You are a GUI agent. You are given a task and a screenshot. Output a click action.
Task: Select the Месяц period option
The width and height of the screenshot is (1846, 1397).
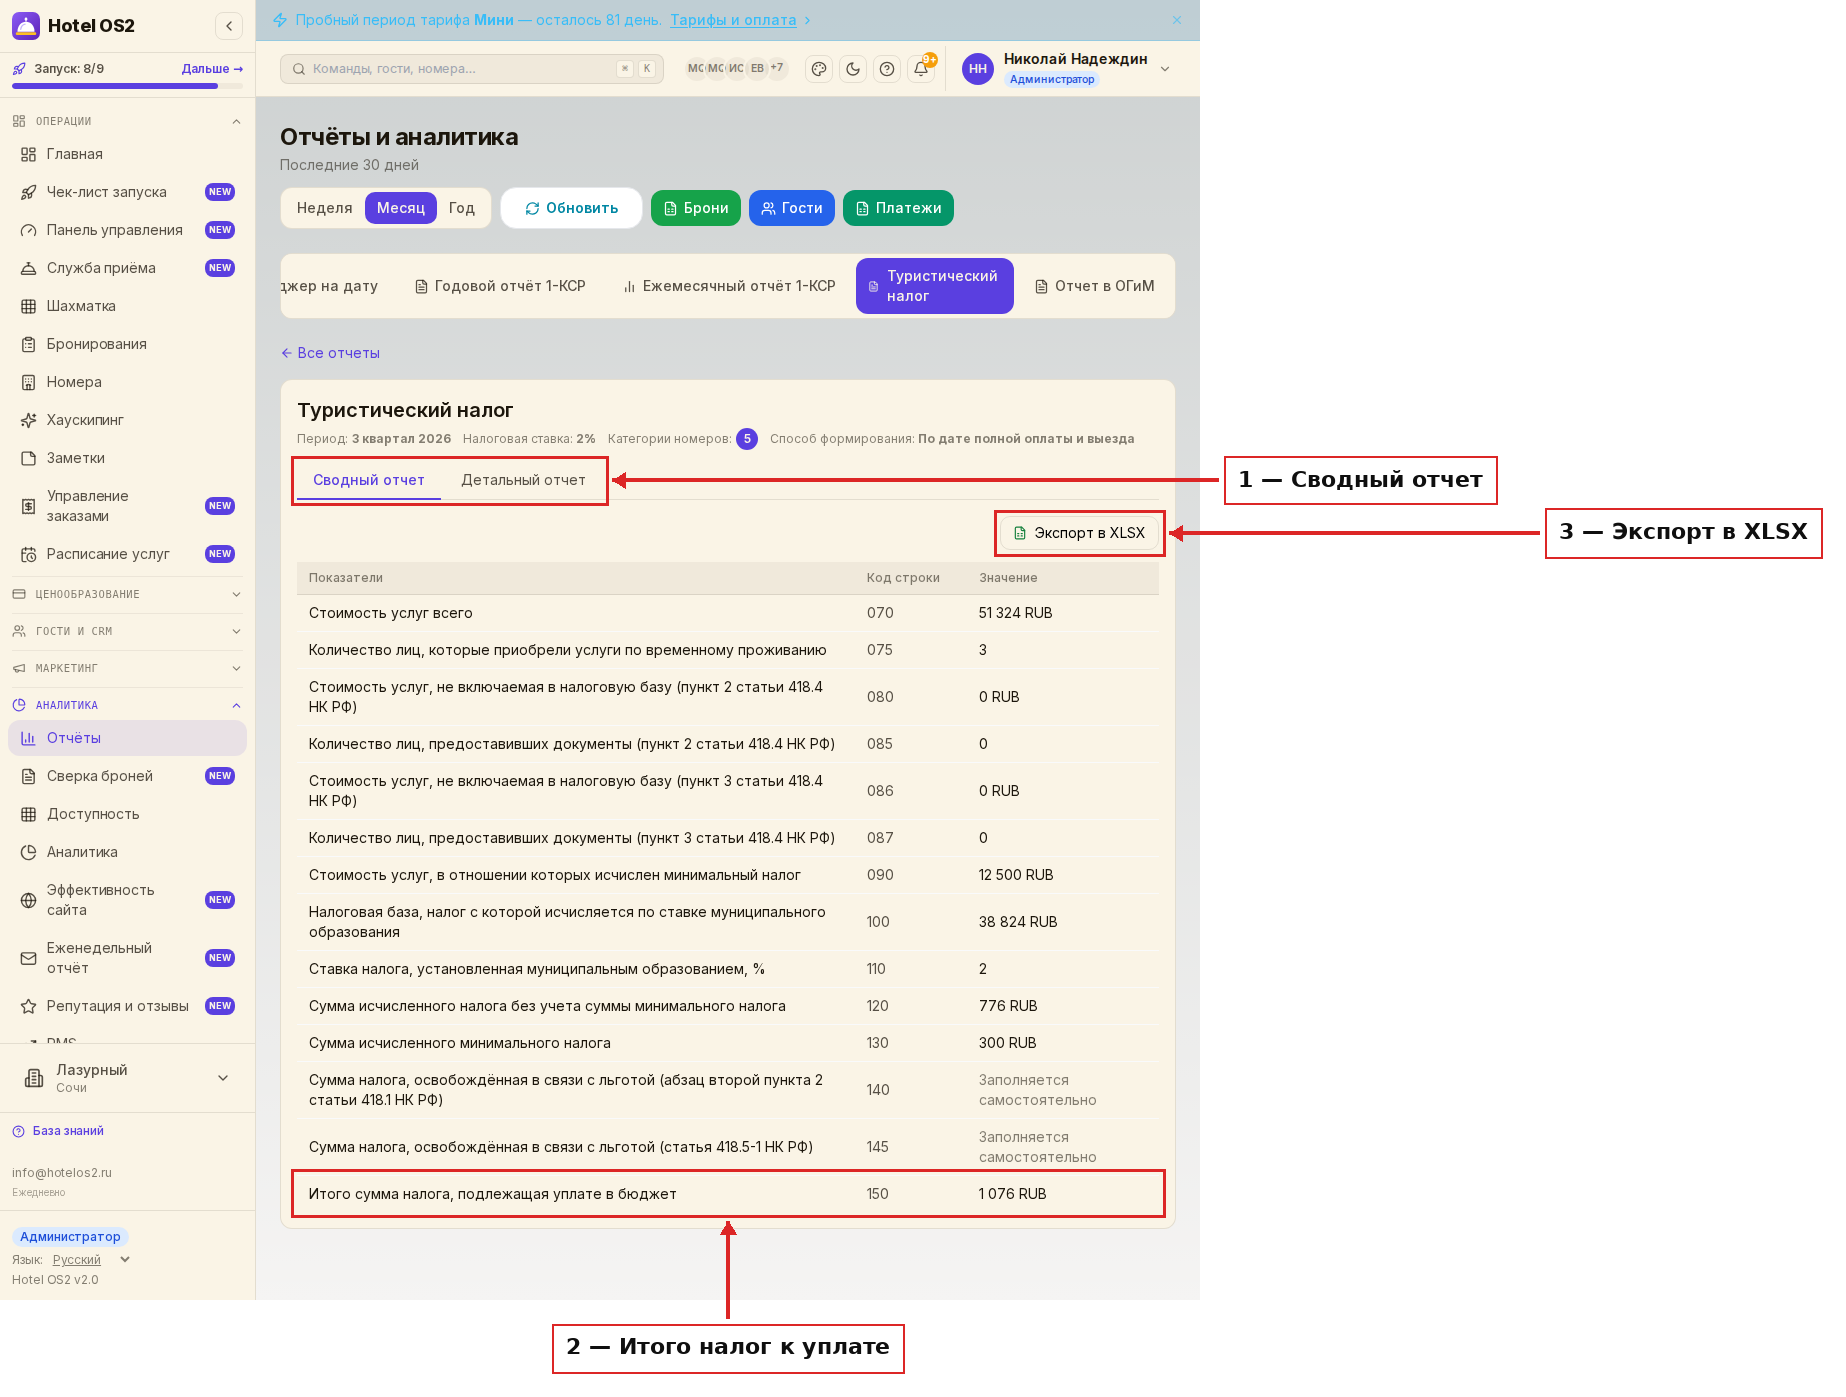pyautogui.click(x=401, y=208)
